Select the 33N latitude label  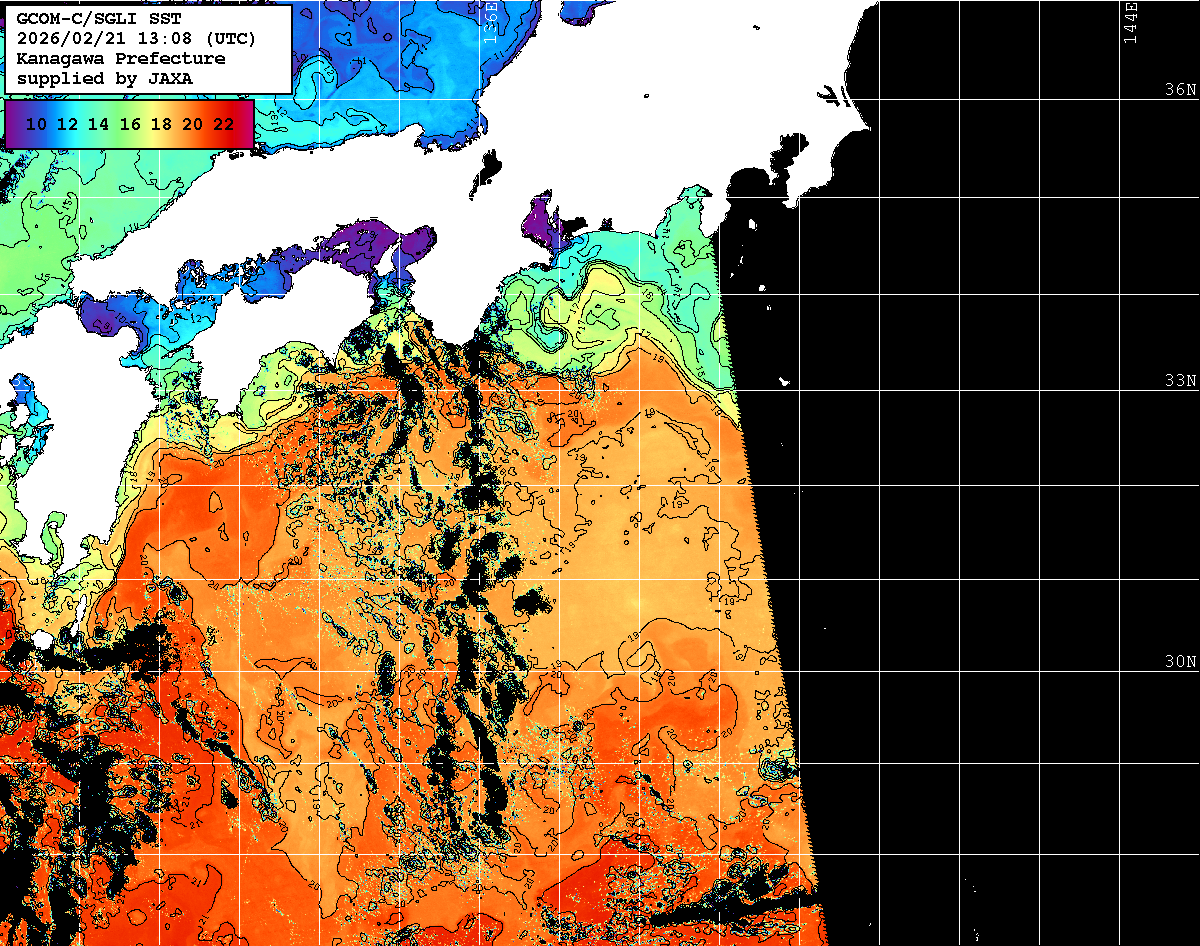[x=1180, y=381]
